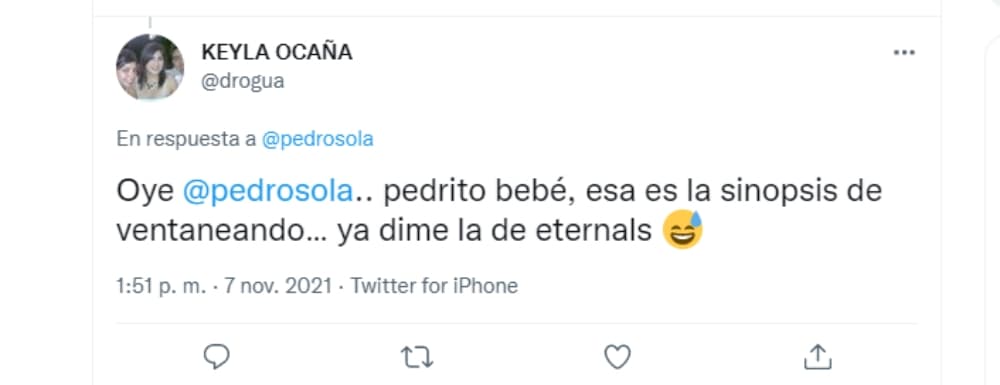The image size is (1000, 385).
Task: Click the "En respuesta a" label text
Action: pyautogui.click(x=186, y=140)
